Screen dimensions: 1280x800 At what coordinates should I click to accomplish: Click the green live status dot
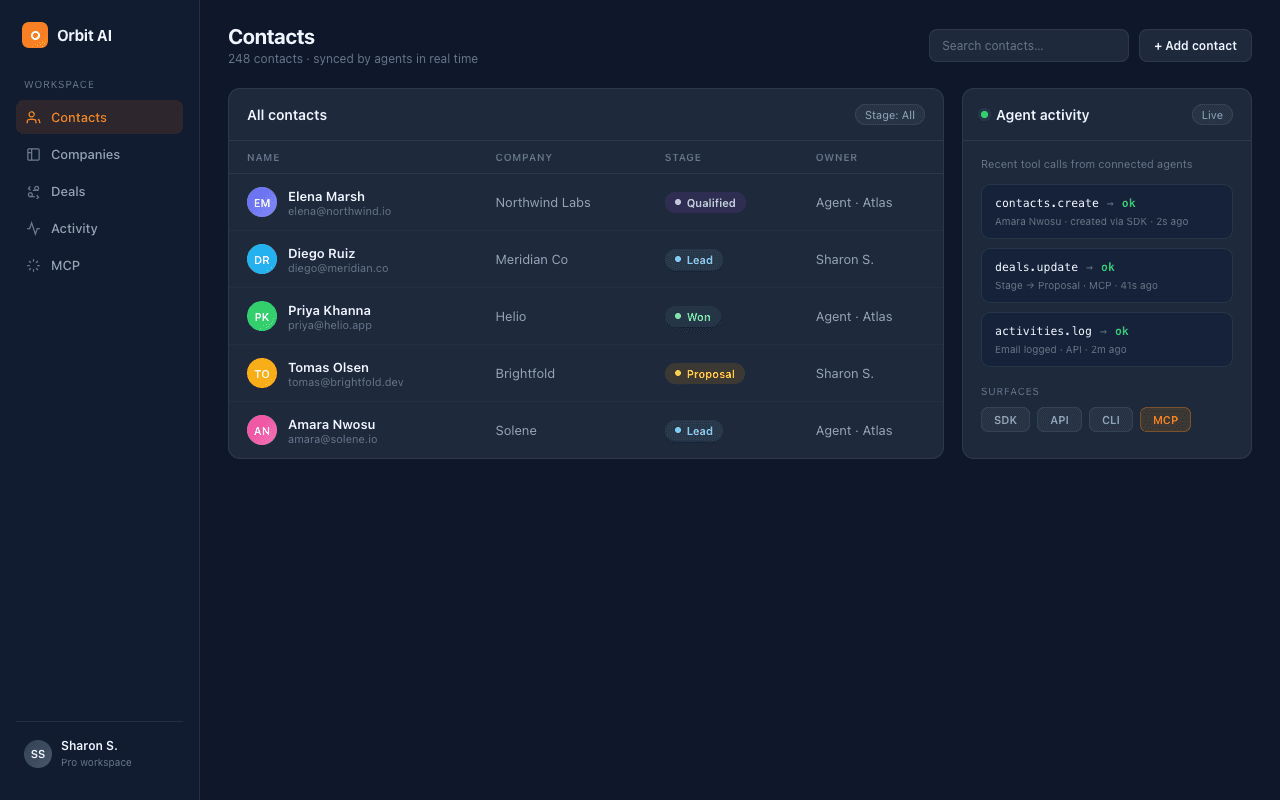pyautogui.click(x=984, y=115)
